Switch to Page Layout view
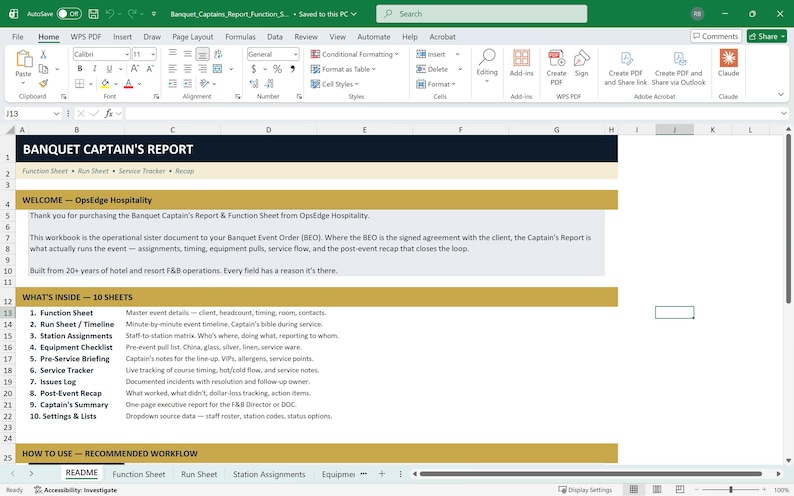794x496 pixels. click(657, 489)
